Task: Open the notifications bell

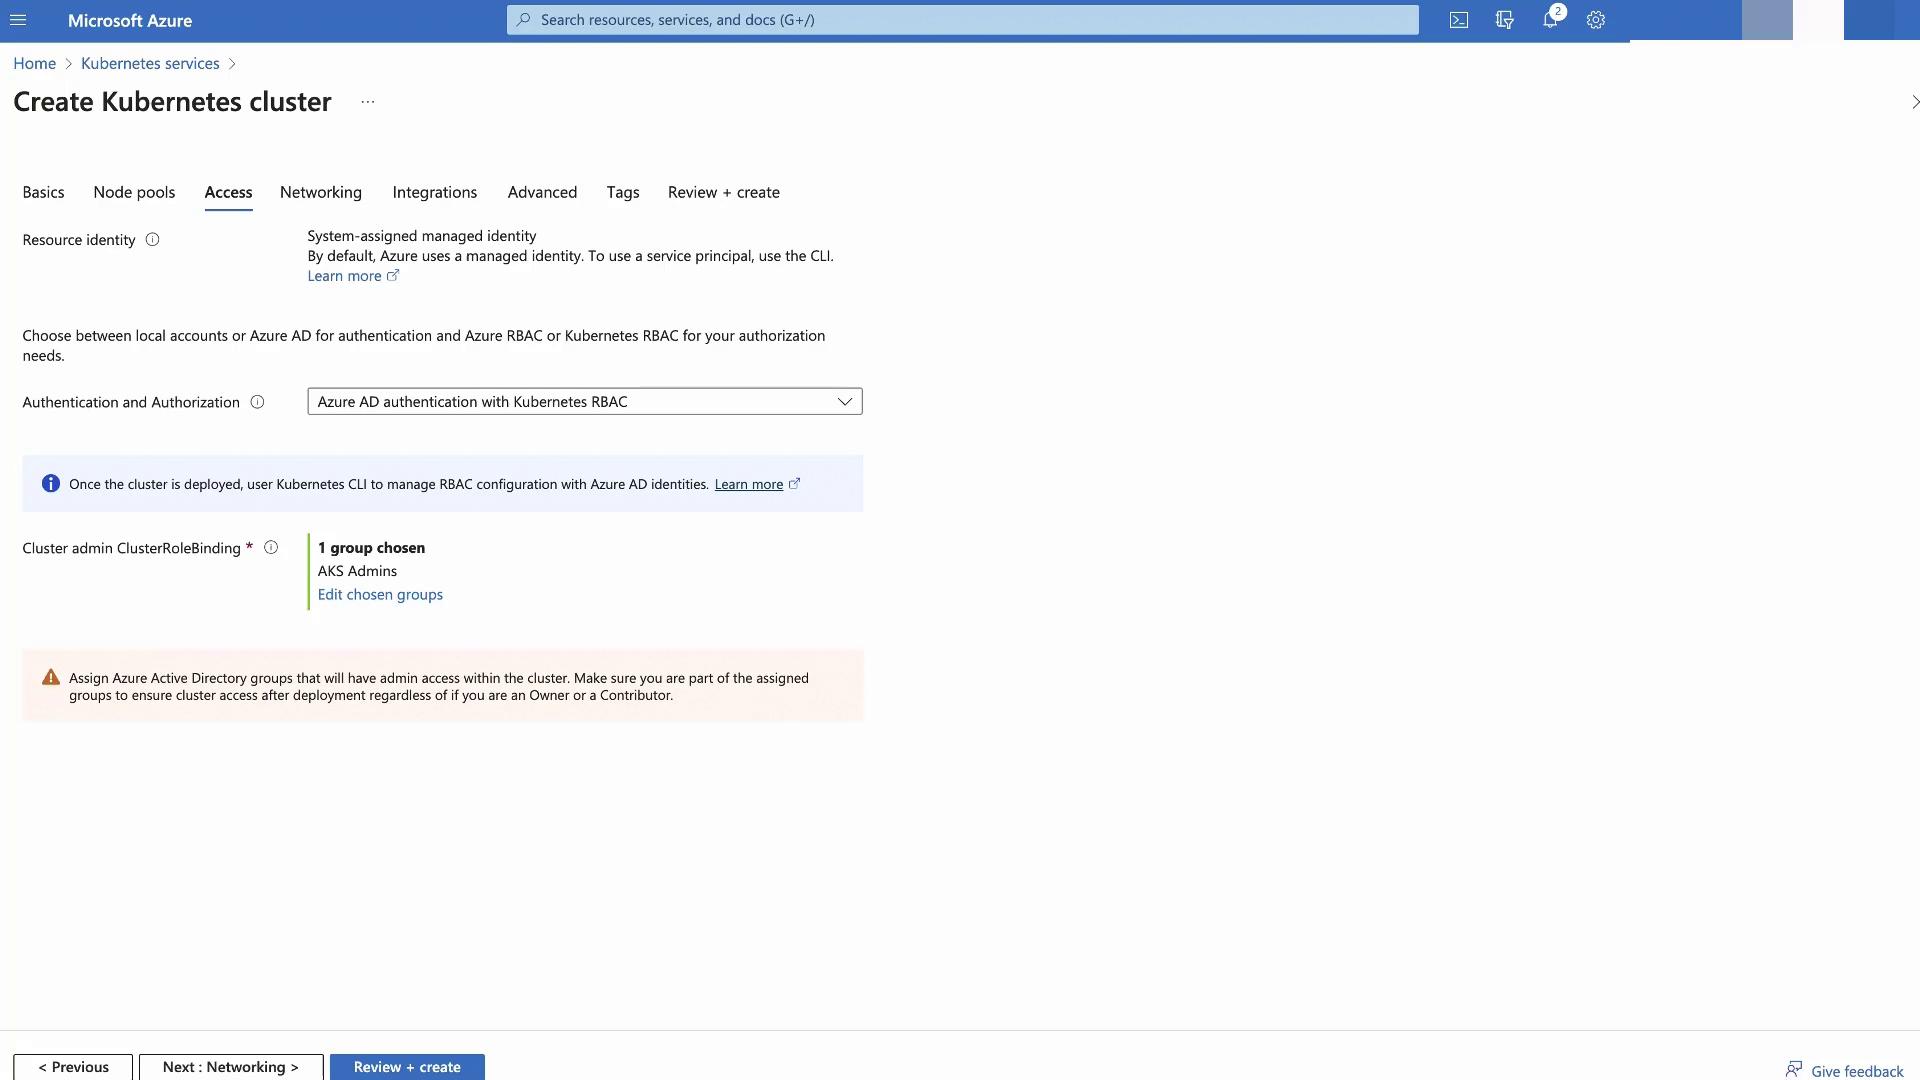Action: pos(1550,20)
